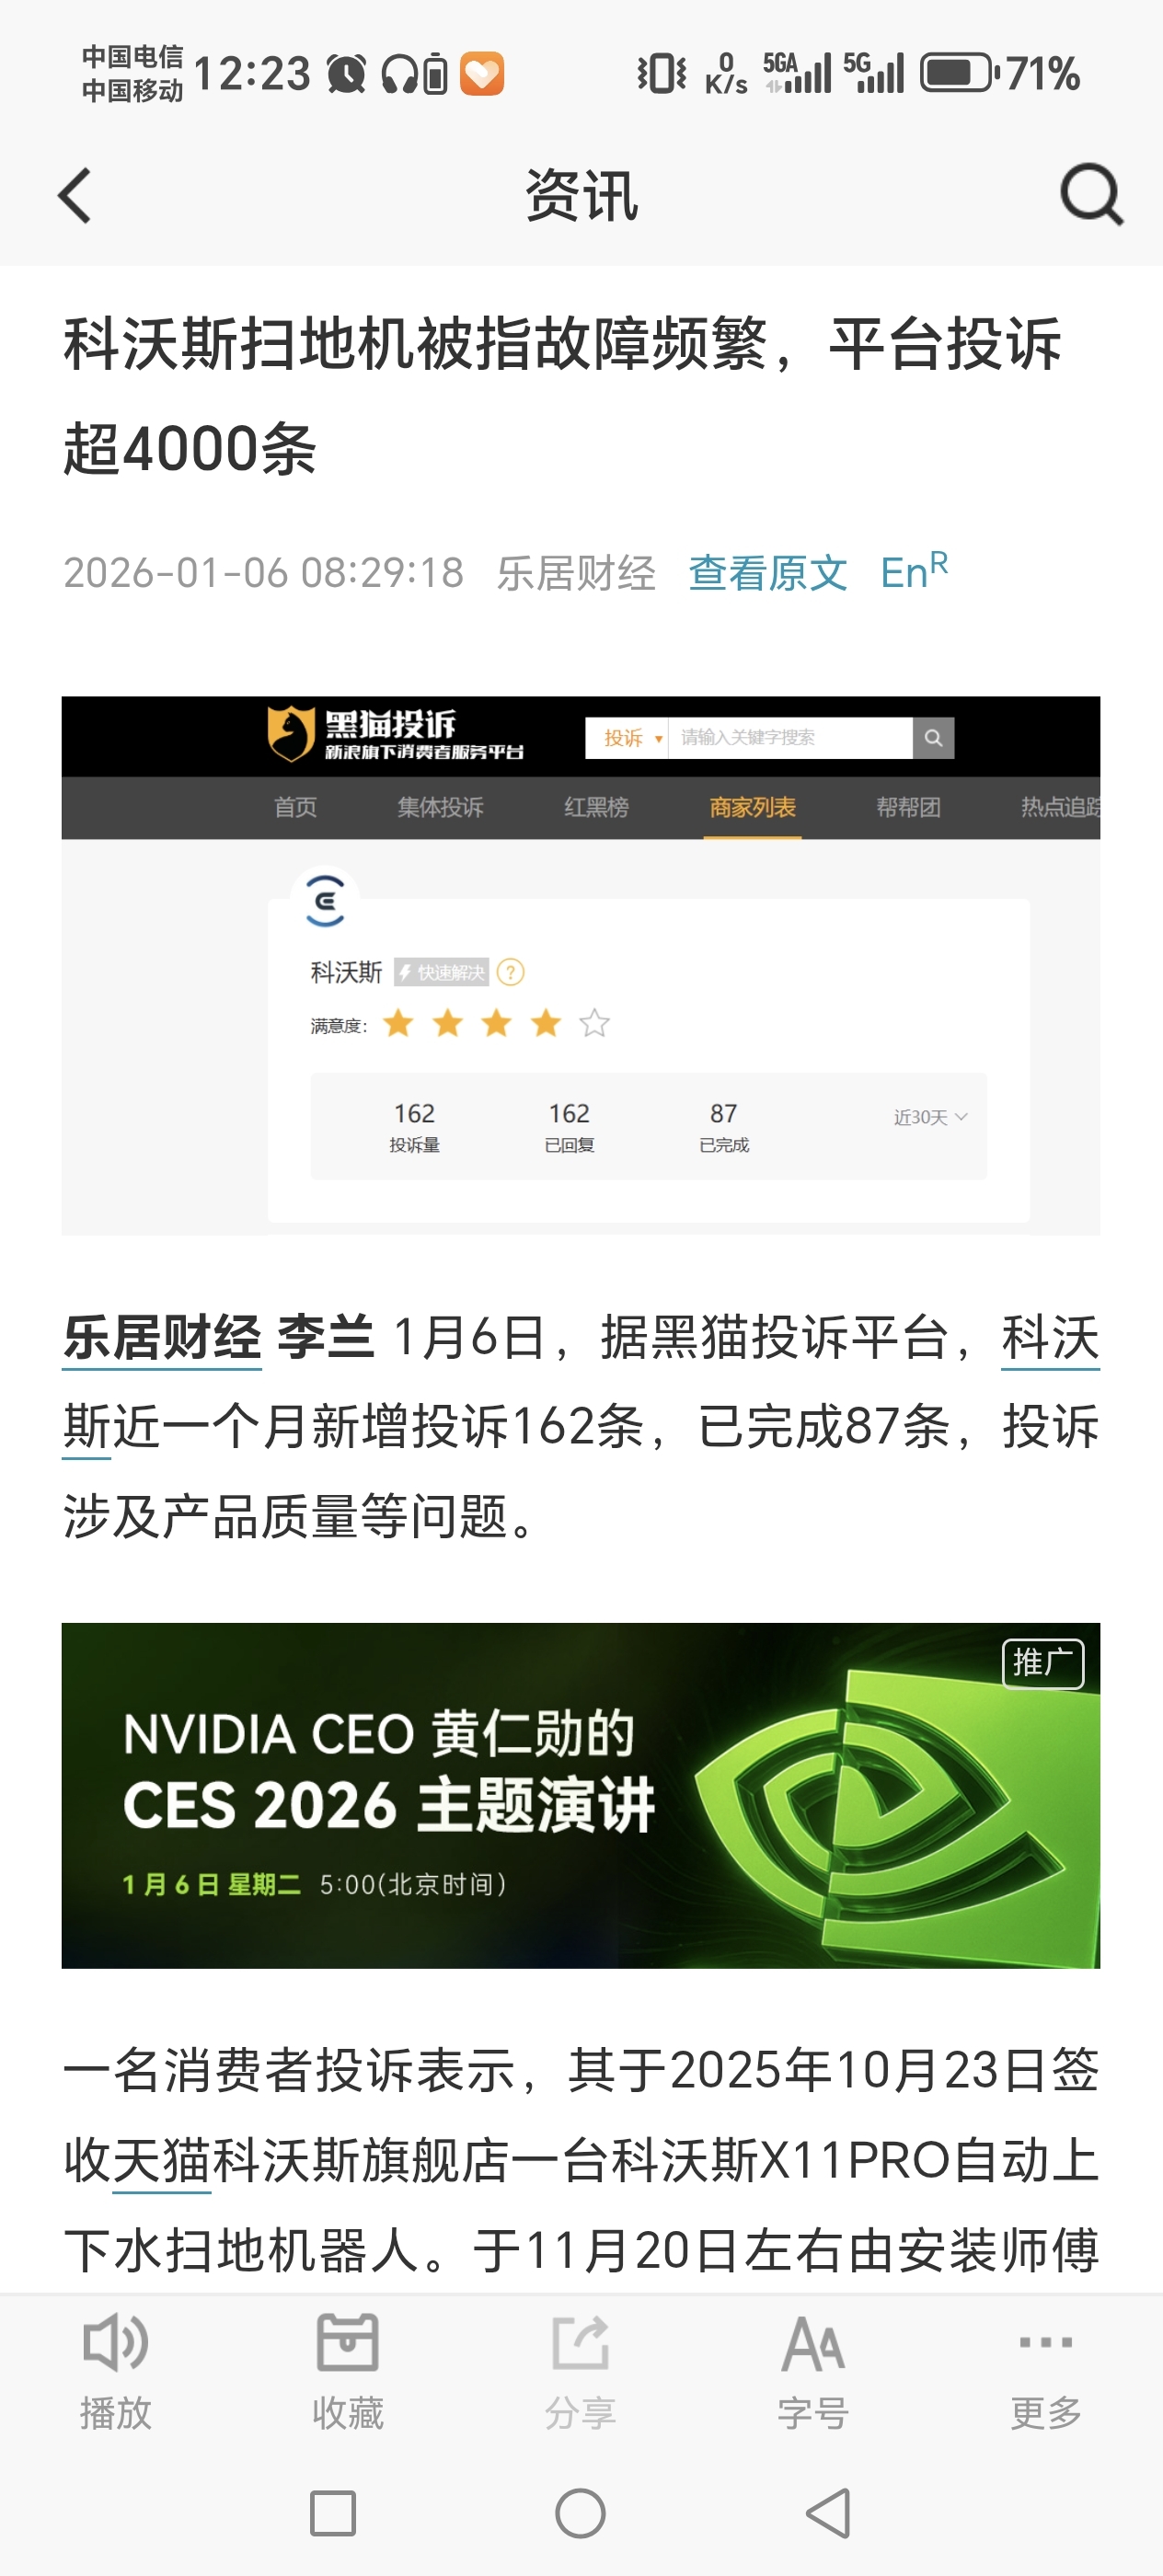This screenshot has height=2576, width=1163.
Task: Open search with the magnifier icon
Action: (1091, 195)
